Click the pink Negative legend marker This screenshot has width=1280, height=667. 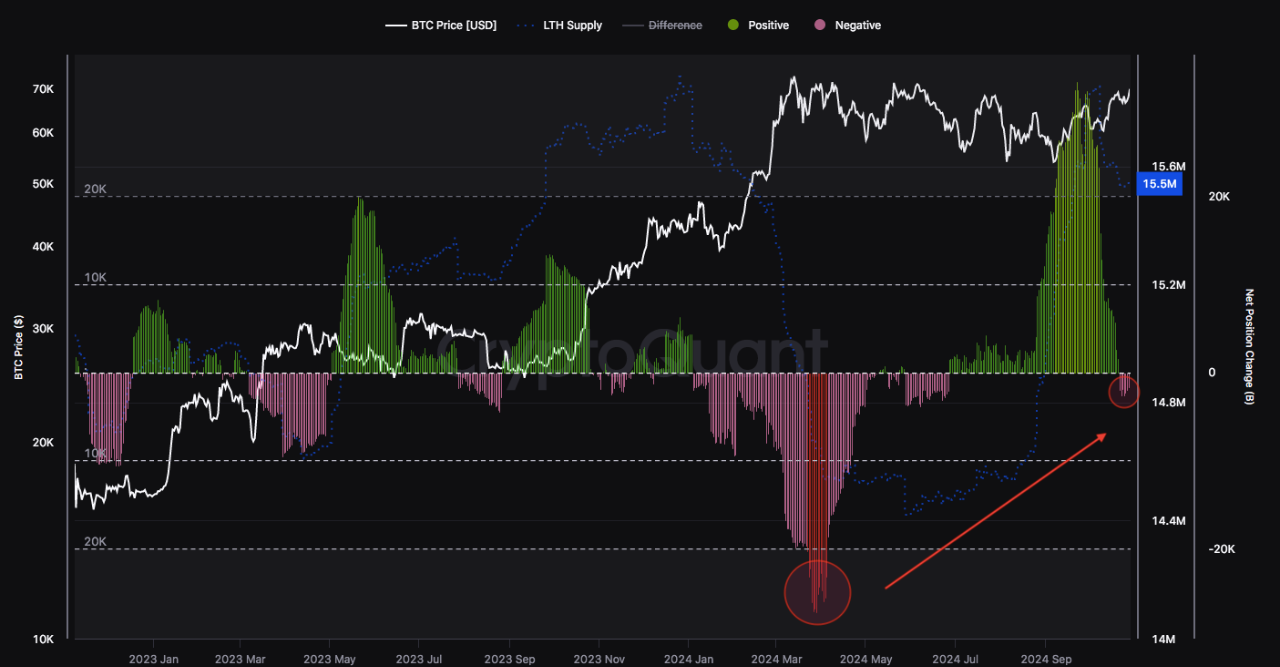coord(822,25)
